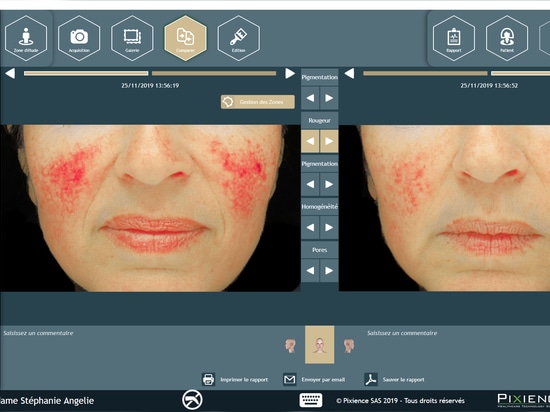Click Sauver le rapport

coord(403,380)
